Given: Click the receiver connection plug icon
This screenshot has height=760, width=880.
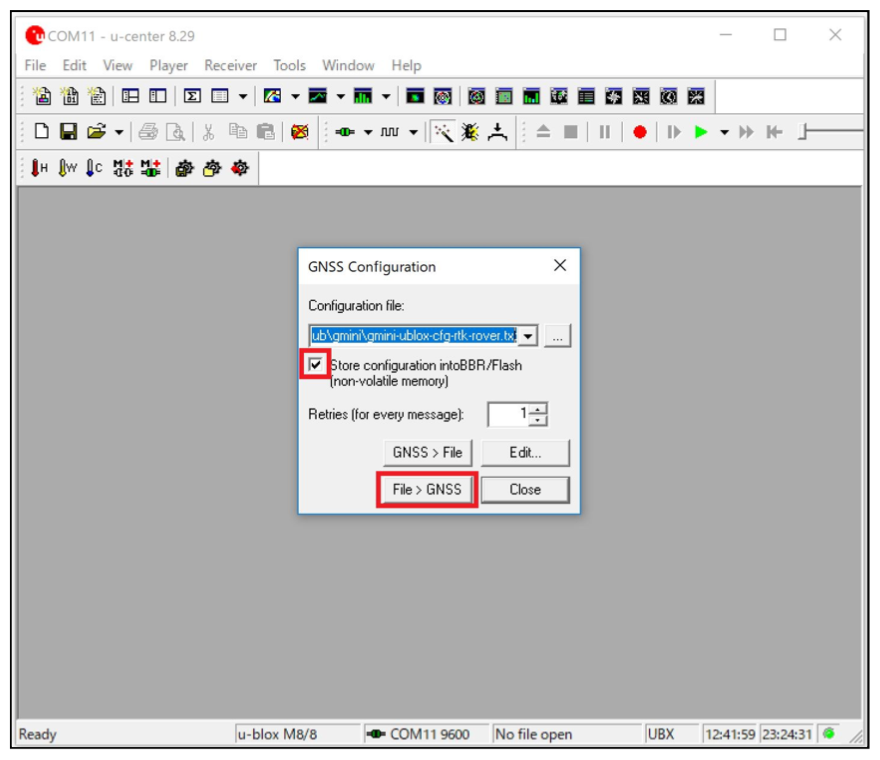Looking at the screenshot, I should click(x=345, y=132).
